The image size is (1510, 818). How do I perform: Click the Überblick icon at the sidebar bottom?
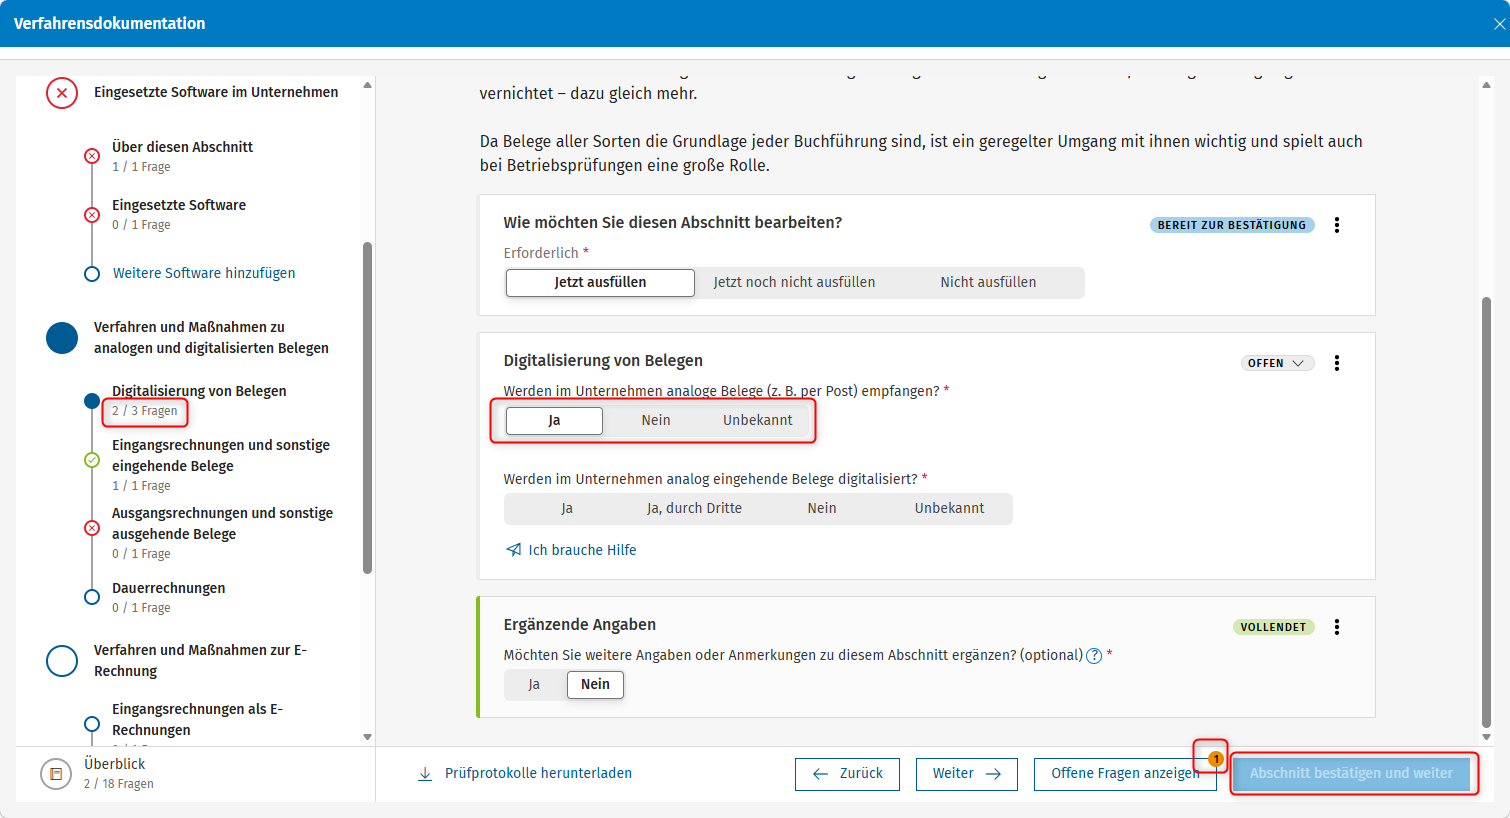click(x=56, y=774)
